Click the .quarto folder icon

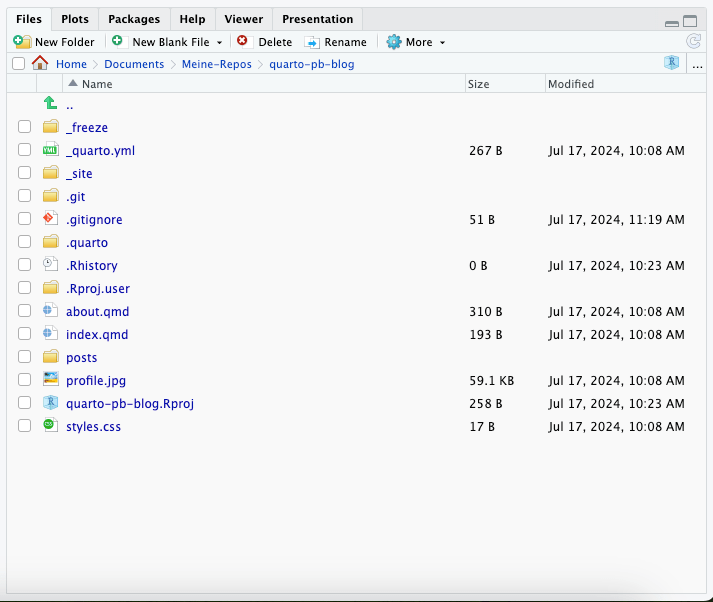pyautogui.click(x=51, y=241)
